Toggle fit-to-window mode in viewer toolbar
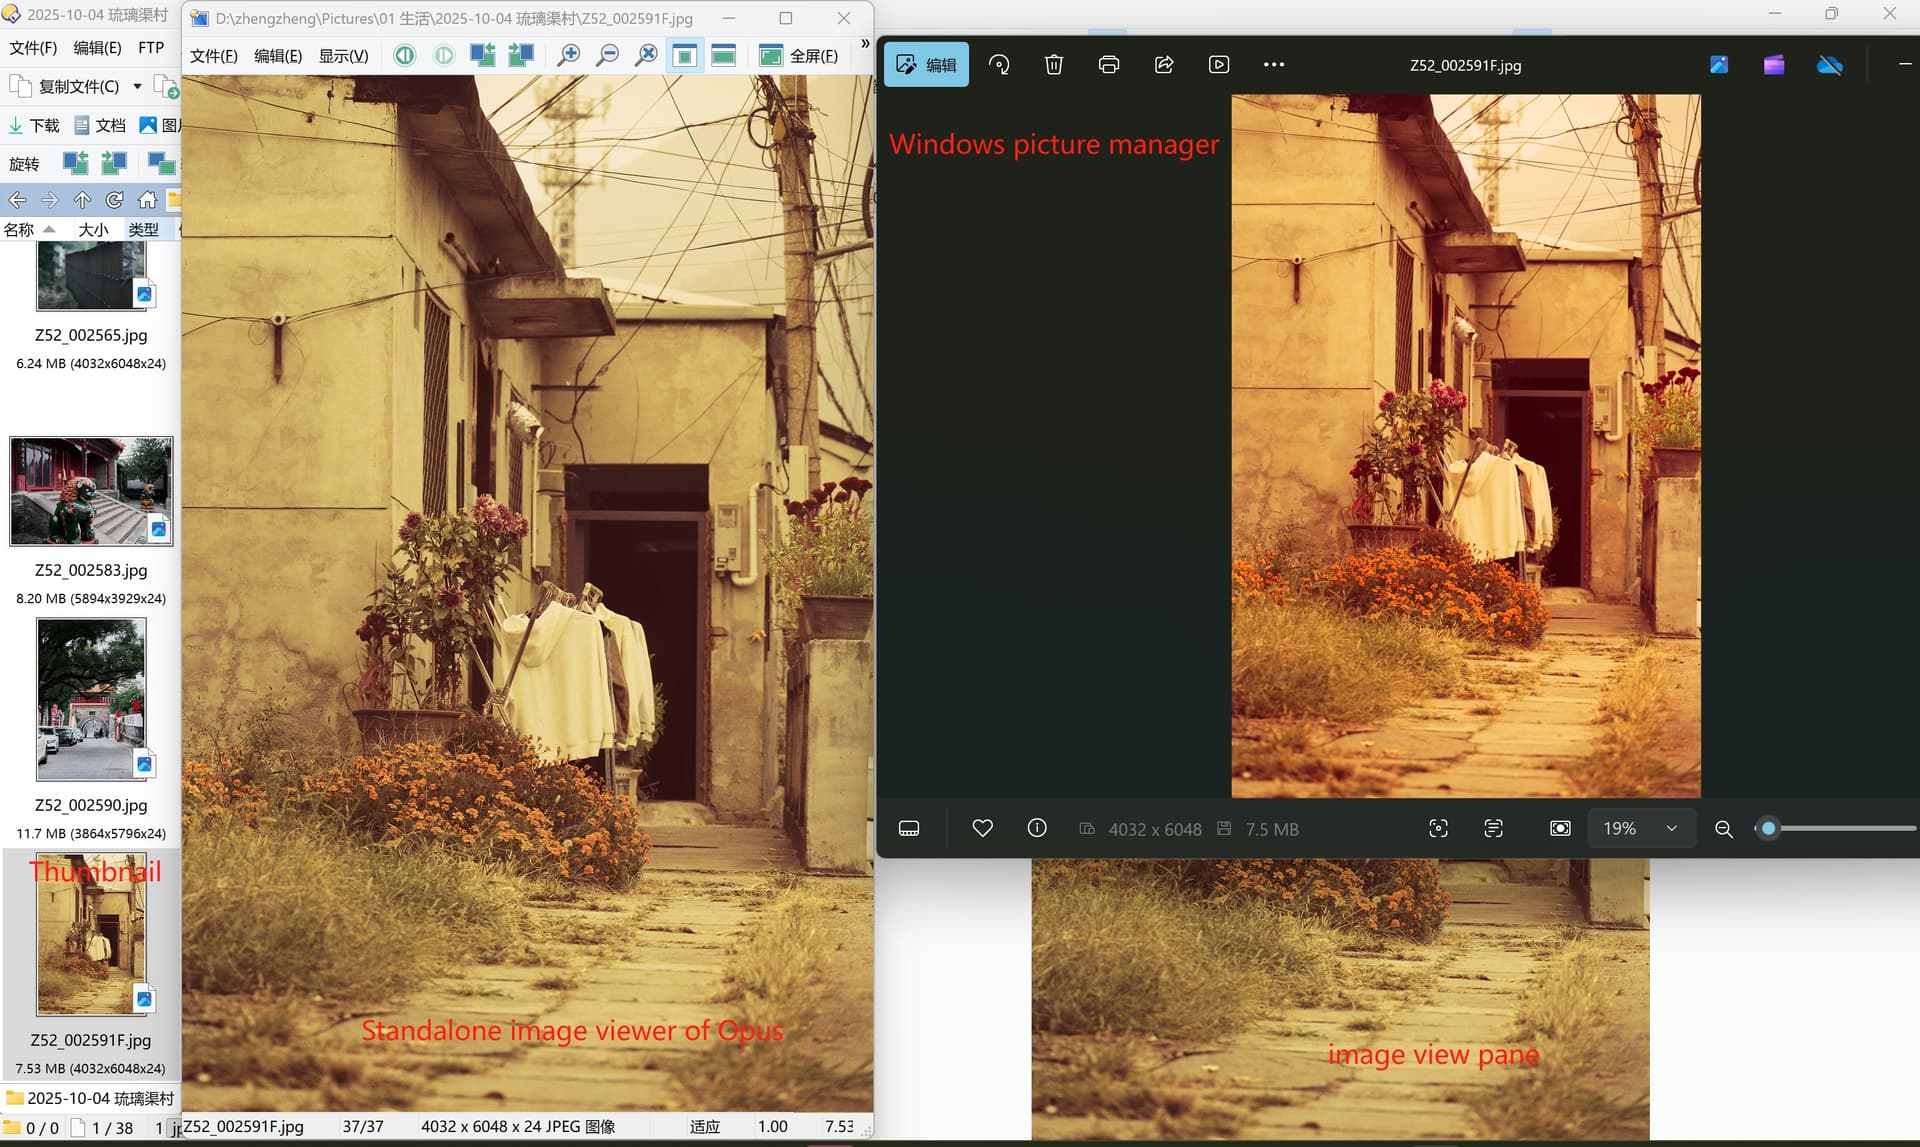 [685, 56]
